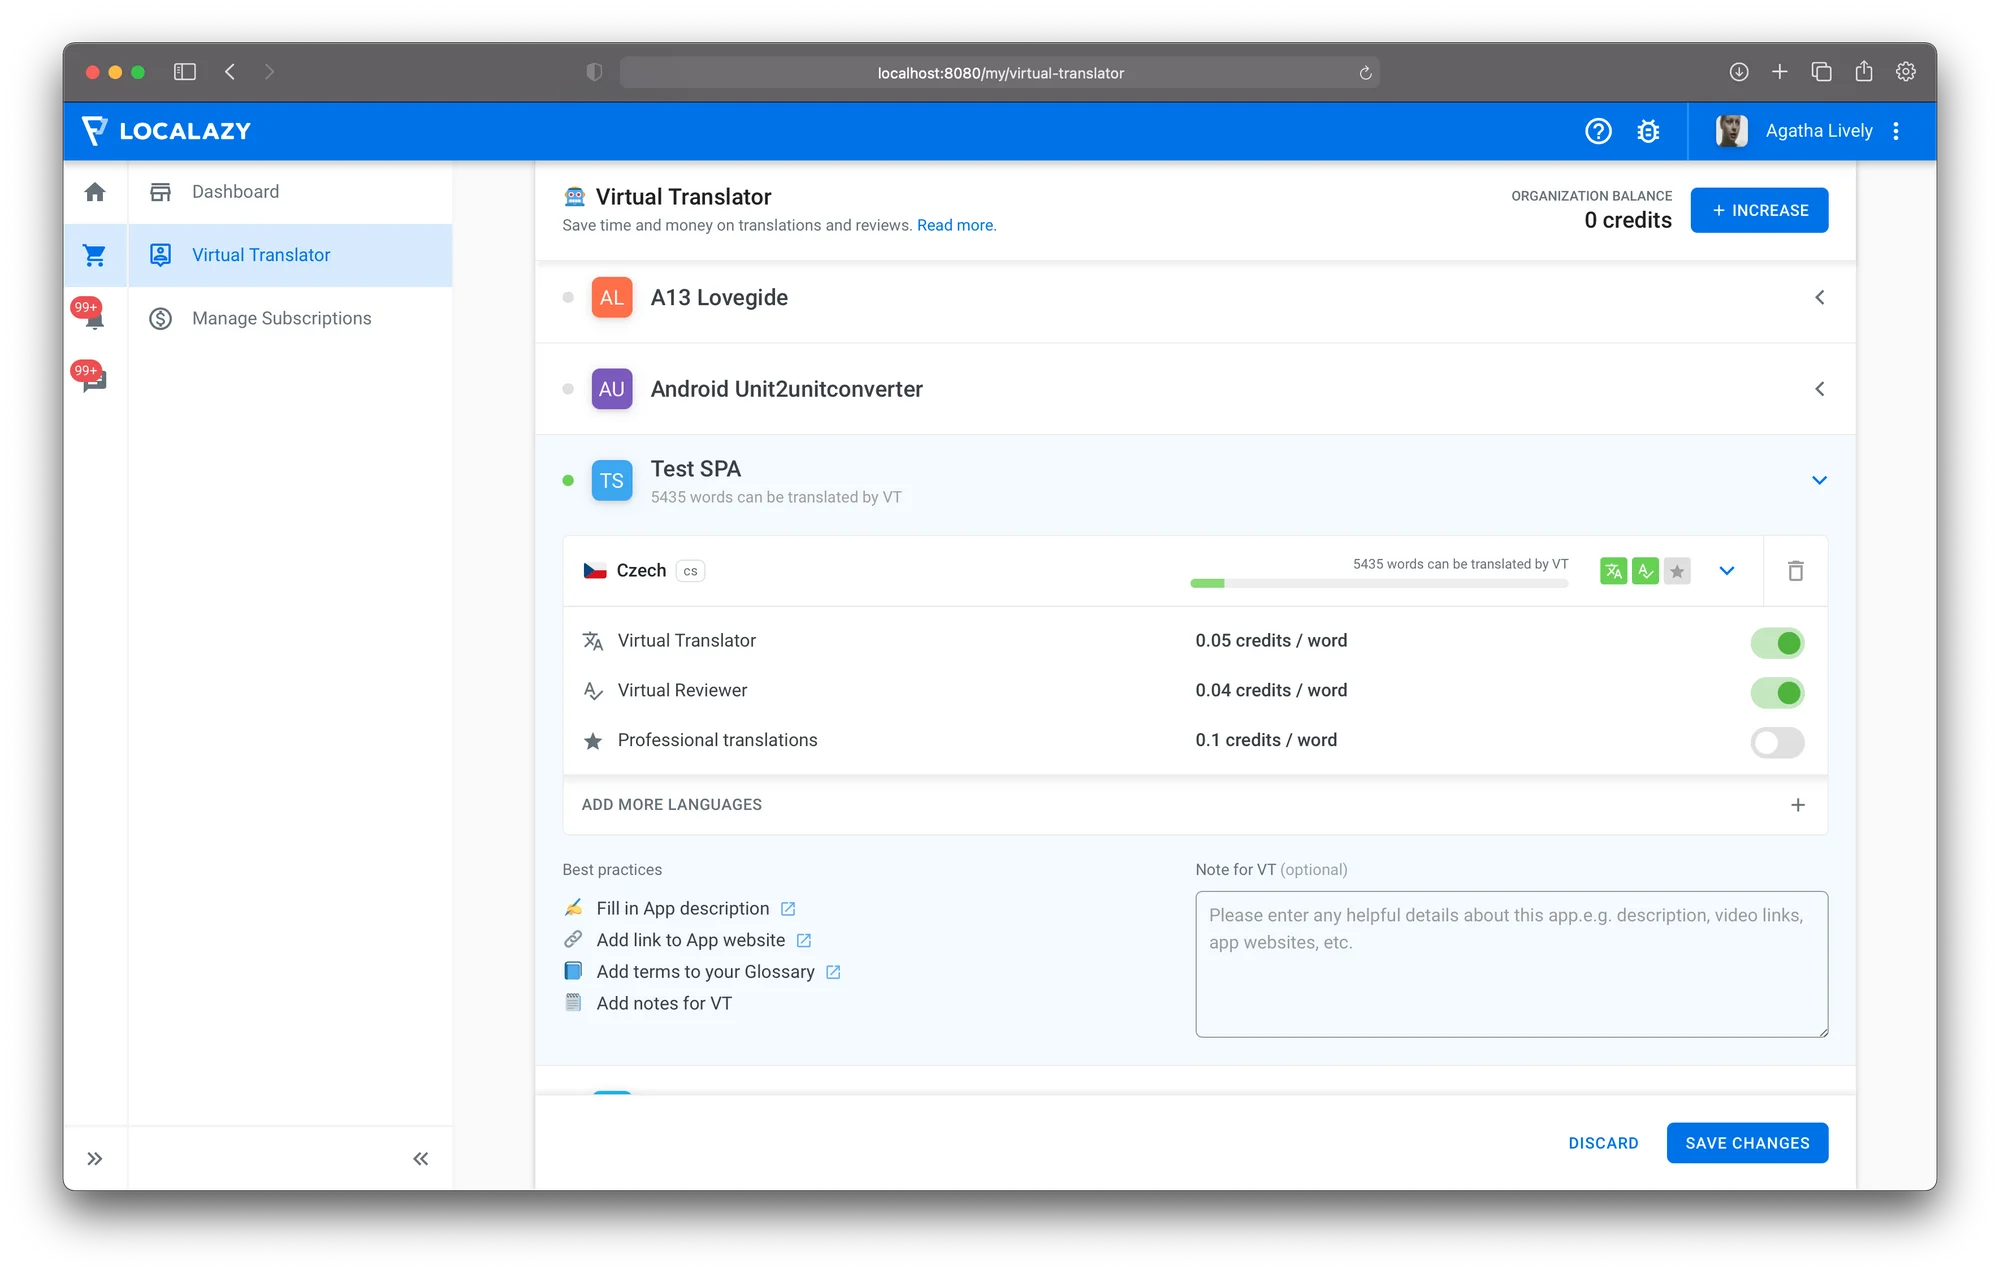Viewport: 2000px width, 1274px height.
Task: Click the plus icon to add languages
Action: pyautogui.click(x=1797, y=805)
